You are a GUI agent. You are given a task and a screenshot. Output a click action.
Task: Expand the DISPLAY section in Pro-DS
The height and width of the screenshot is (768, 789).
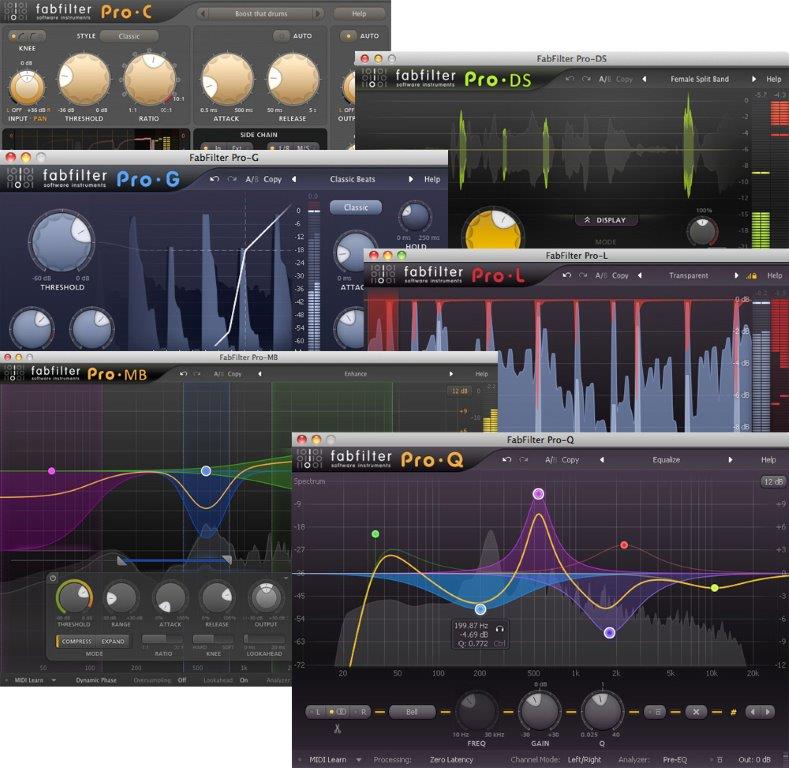click(x=605, y=220)
